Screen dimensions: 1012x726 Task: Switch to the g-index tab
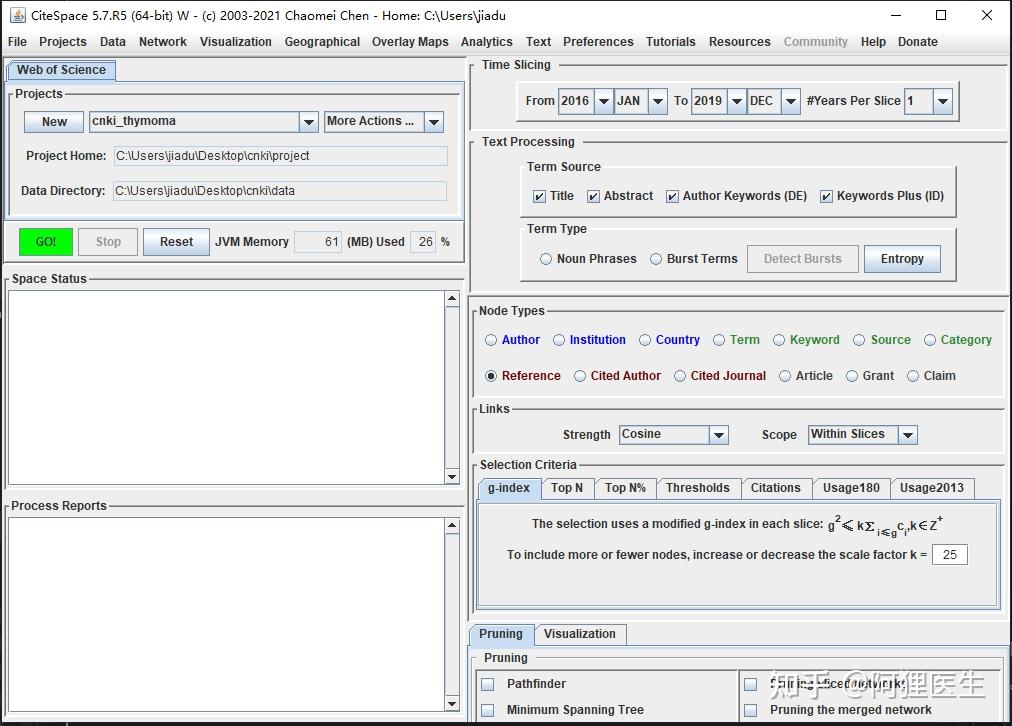click(x=509, y=489)
